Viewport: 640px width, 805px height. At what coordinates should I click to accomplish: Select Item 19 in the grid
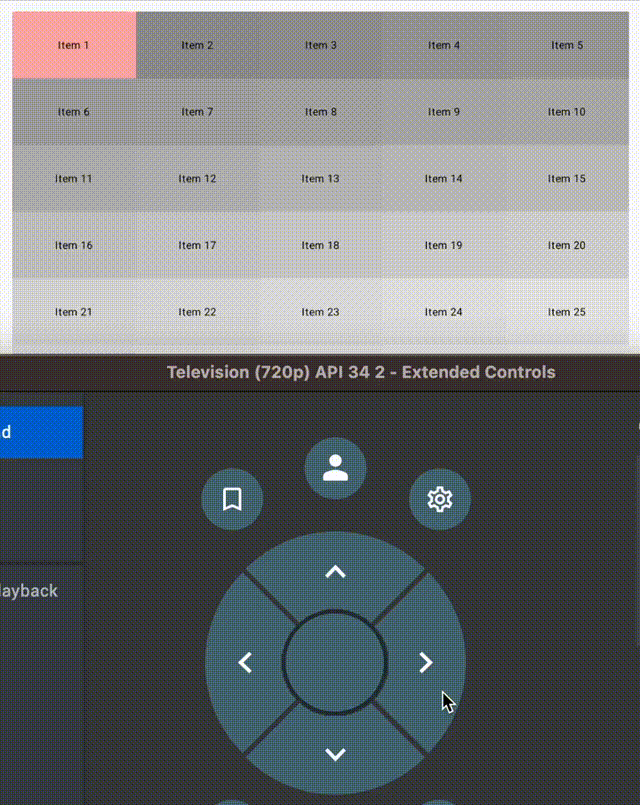(x=444, y=245)
